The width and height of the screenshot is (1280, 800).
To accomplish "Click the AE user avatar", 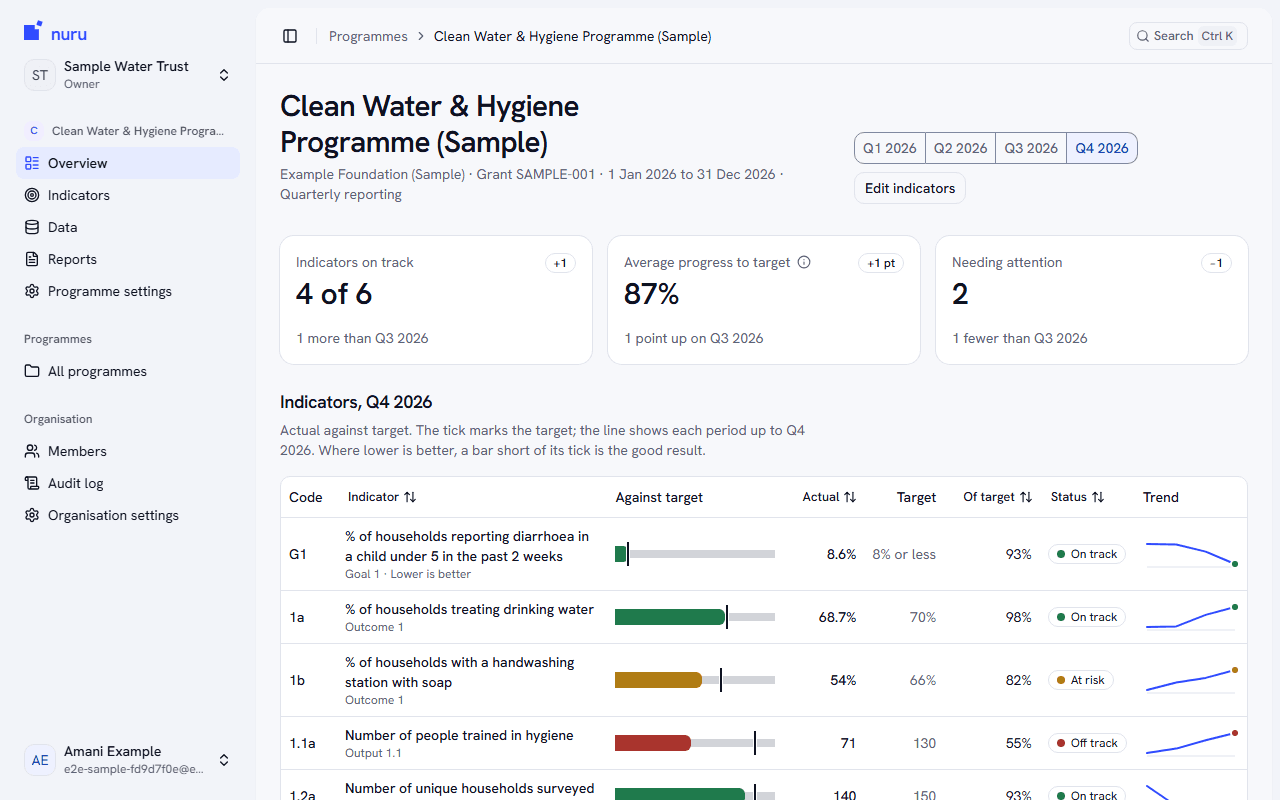I will point(40,760).
